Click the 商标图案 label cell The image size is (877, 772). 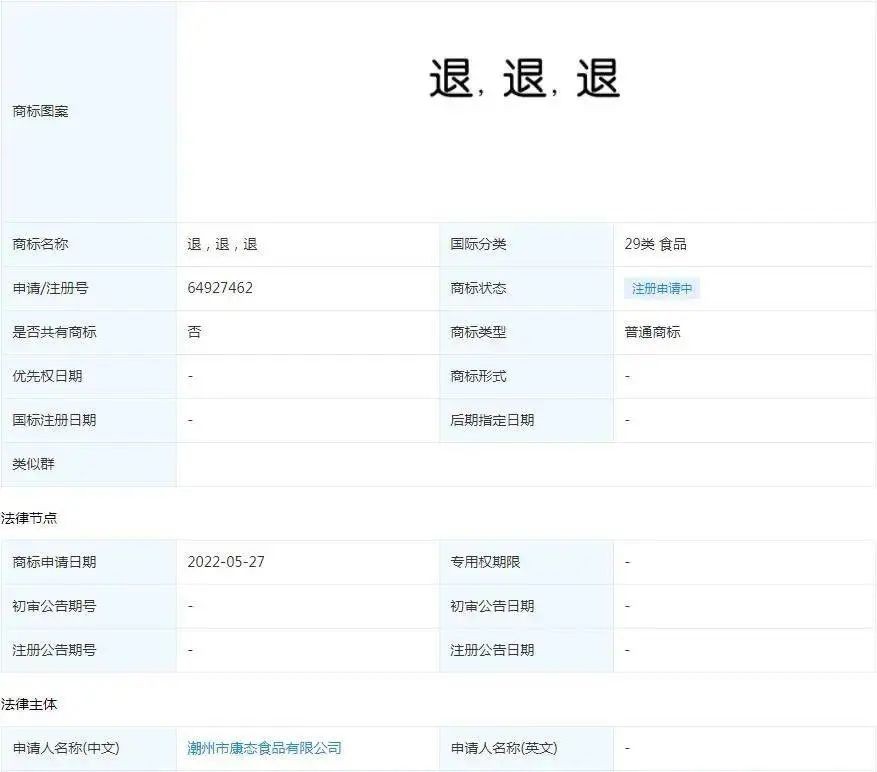(40, 111)
